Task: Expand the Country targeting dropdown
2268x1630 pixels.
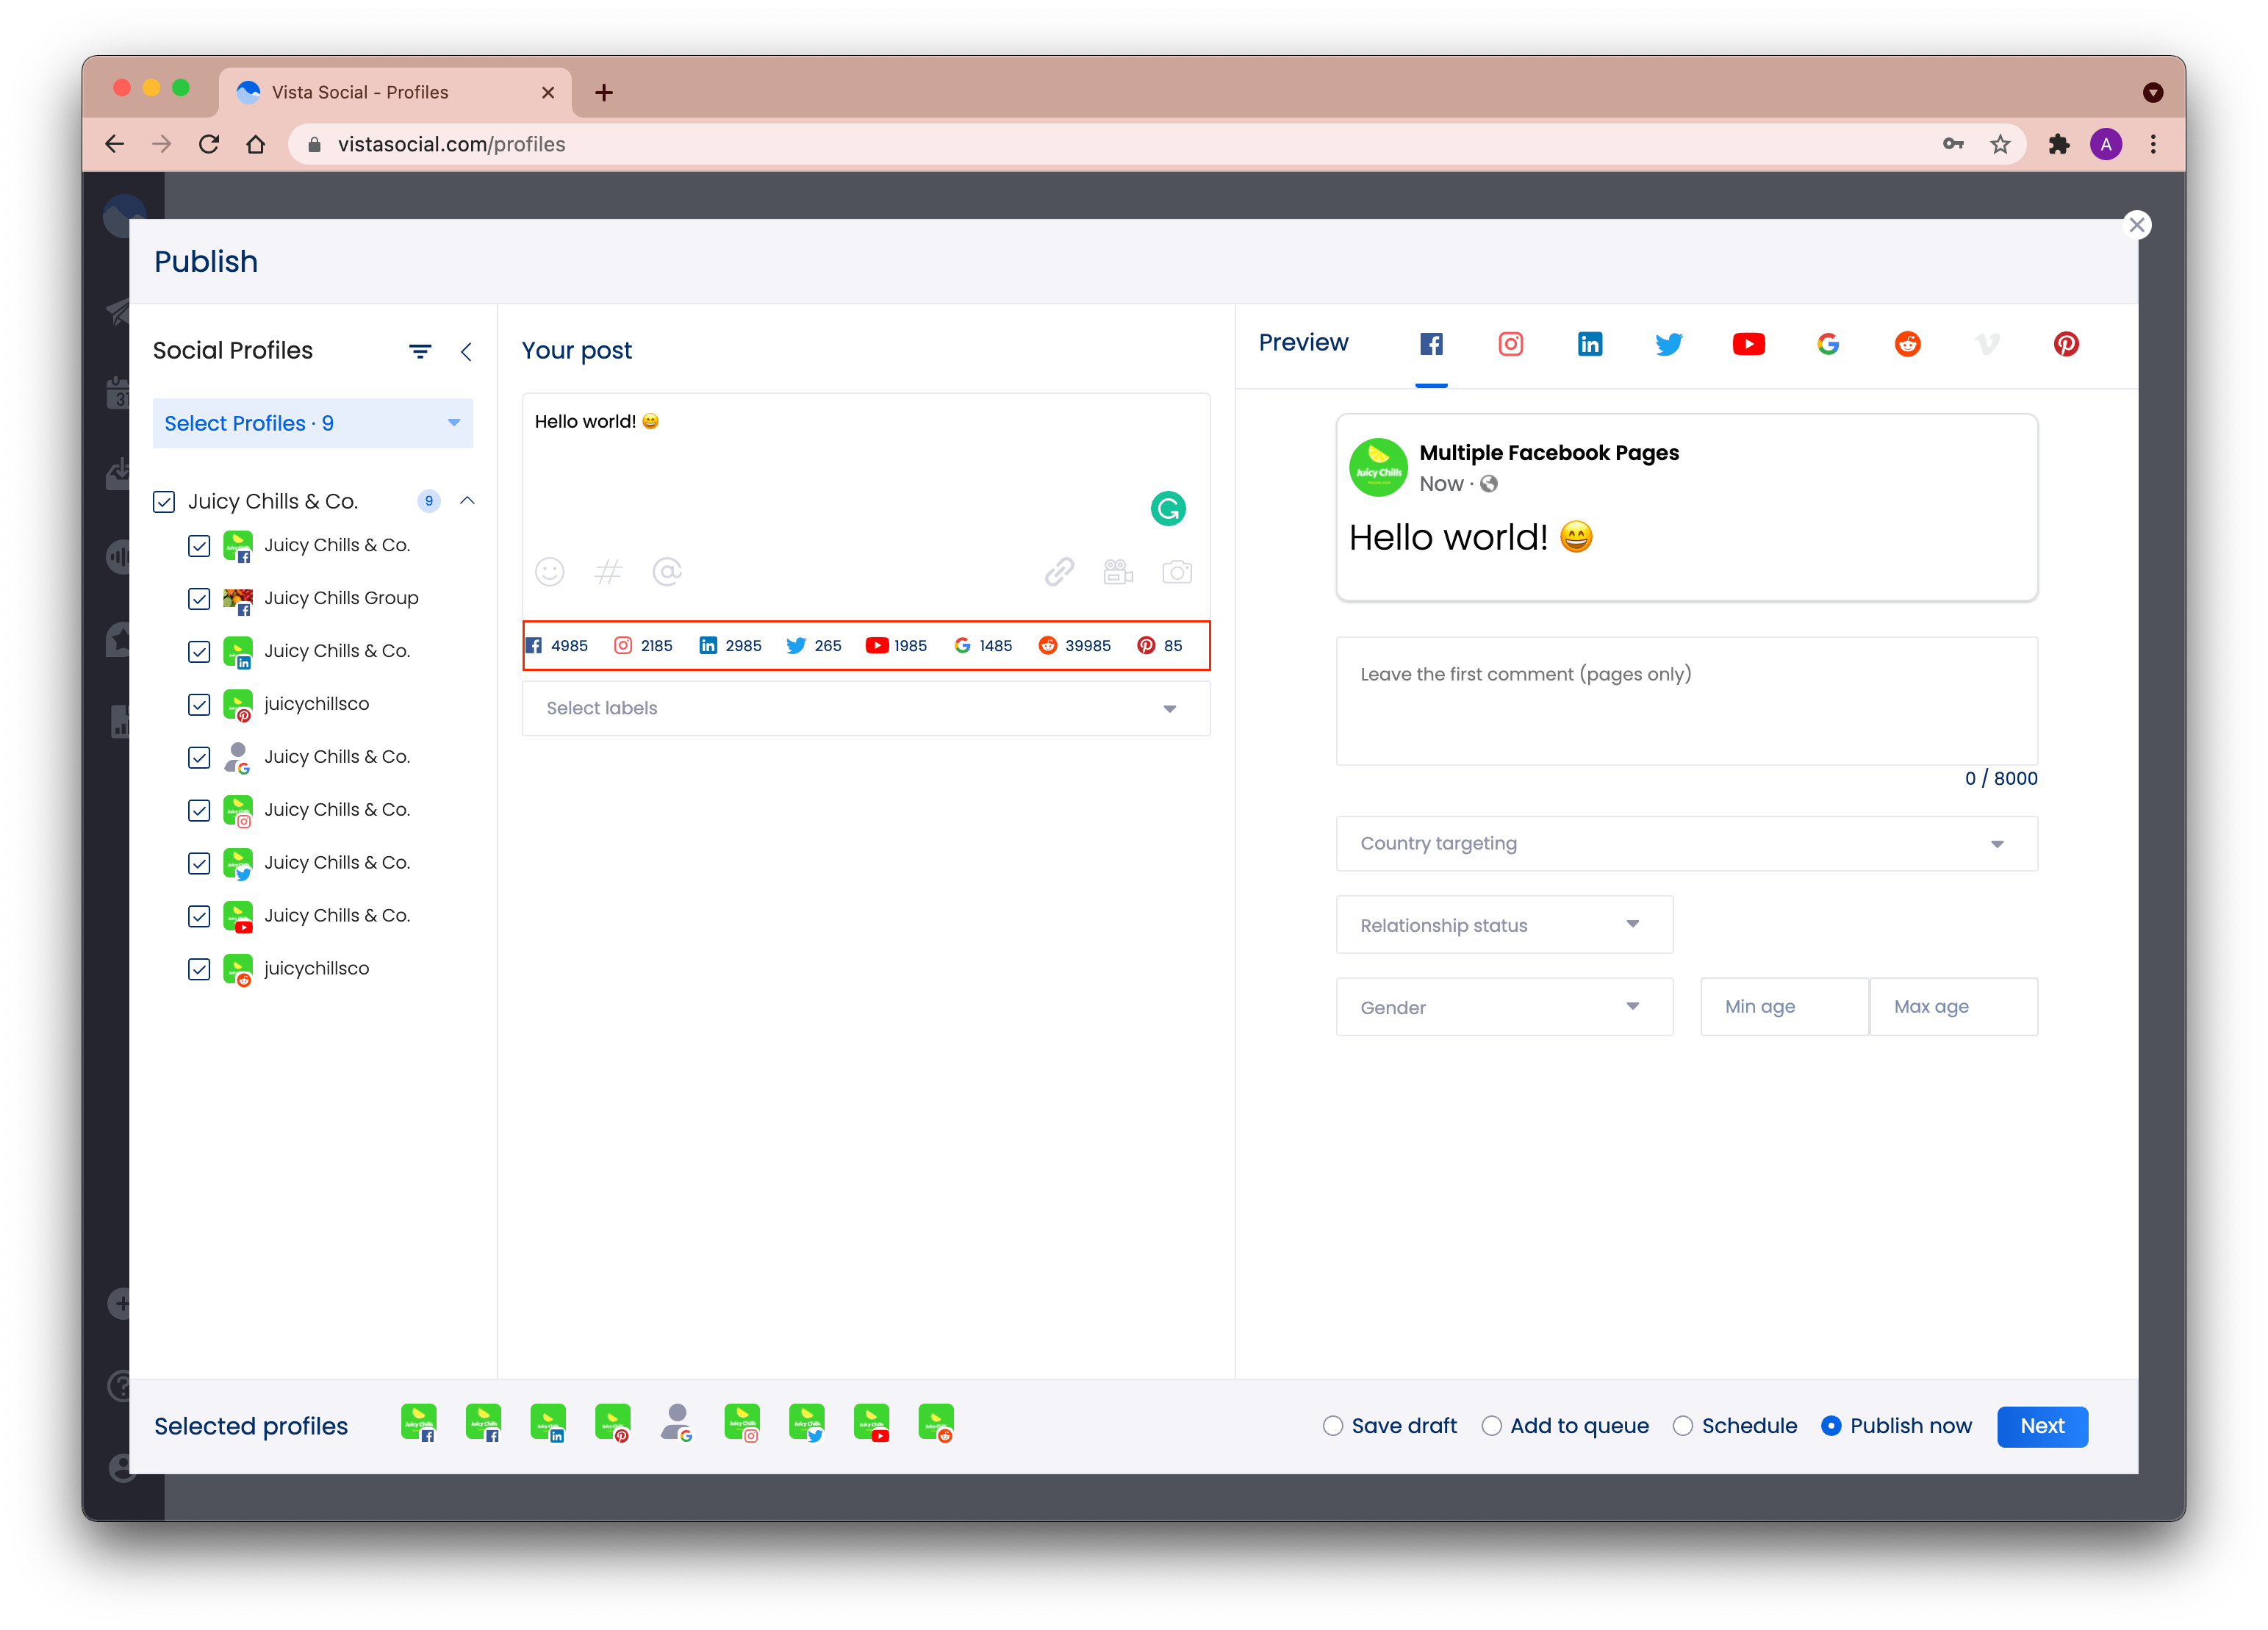Action: coord(1686,844)
